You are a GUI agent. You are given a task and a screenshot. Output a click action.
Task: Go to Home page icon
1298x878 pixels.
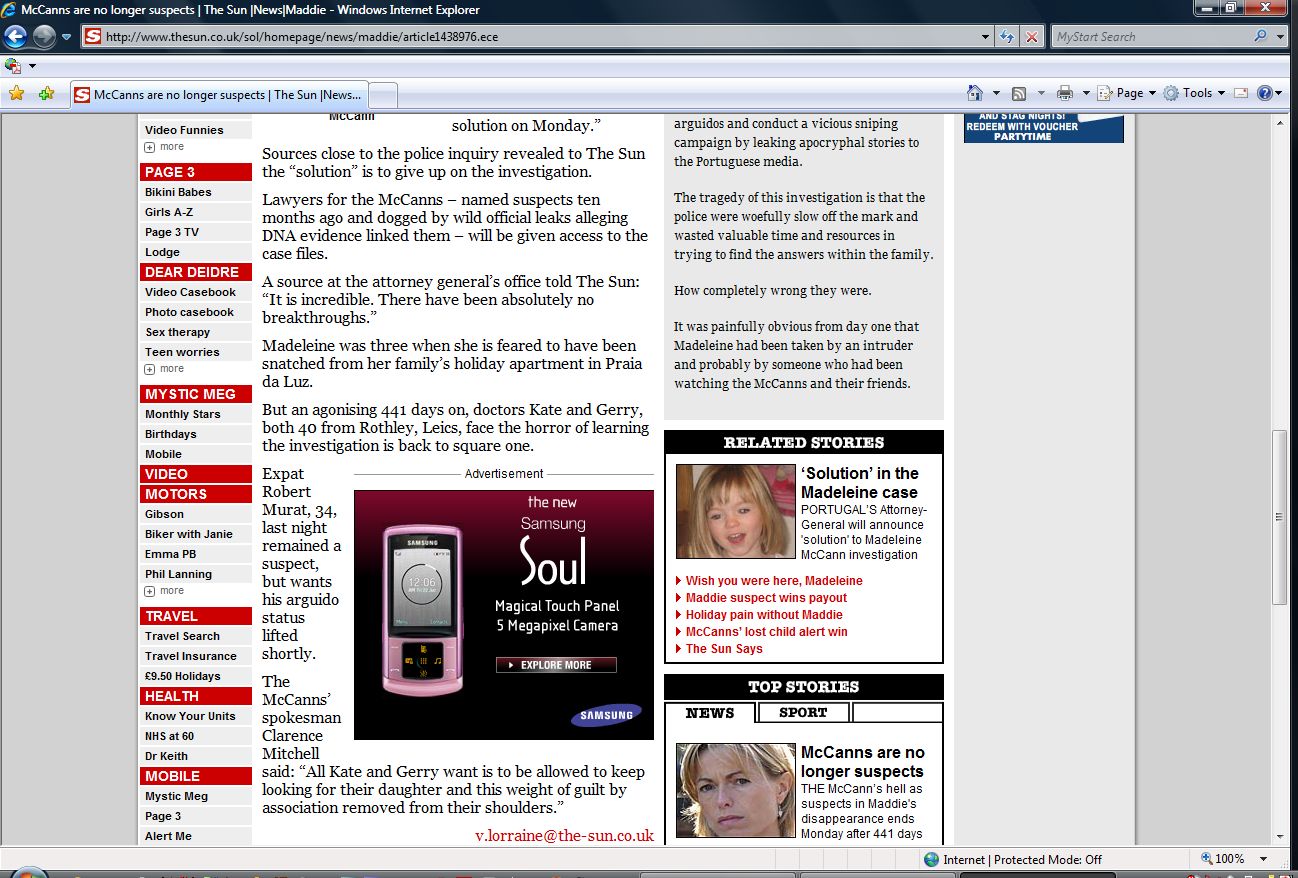point(975,93)
